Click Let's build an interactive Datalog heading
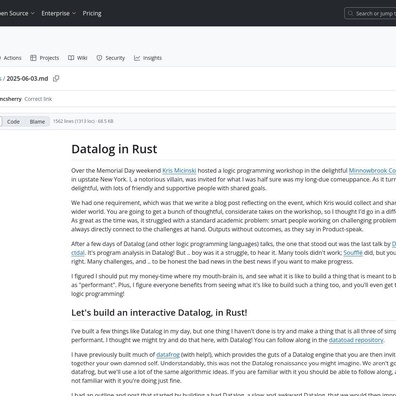Viewport: 396px width, 396px height. point(159,313)
